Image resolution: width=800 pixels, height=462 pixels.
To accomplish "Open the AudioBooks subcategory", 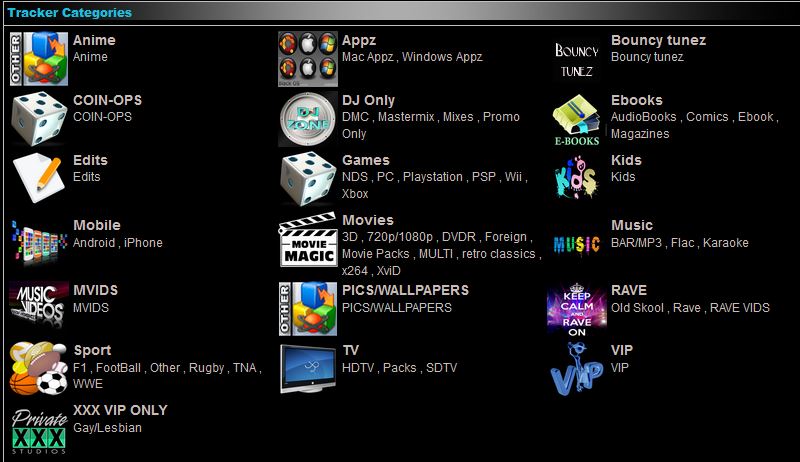I will 643,117.
